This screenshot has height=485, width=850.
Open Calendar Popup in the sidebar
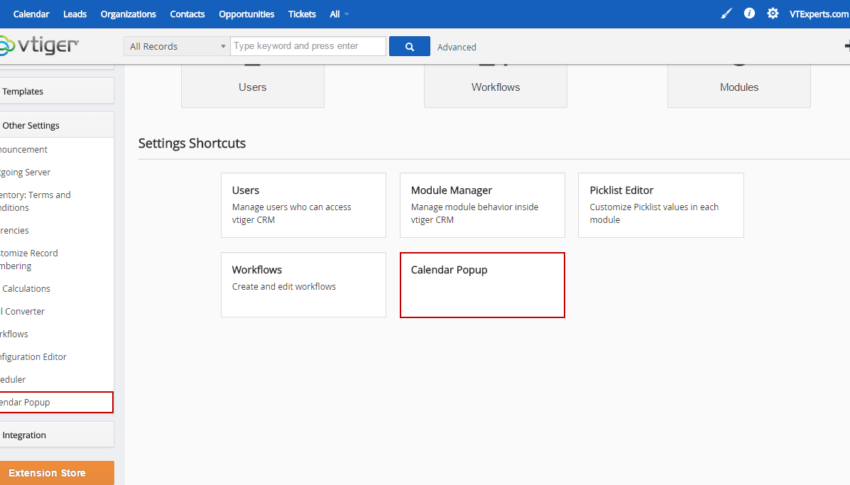(56, 402)
